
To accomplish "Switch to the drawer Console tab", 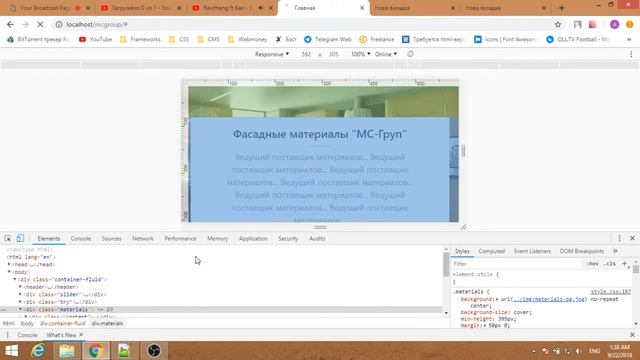I will [27, 335].
